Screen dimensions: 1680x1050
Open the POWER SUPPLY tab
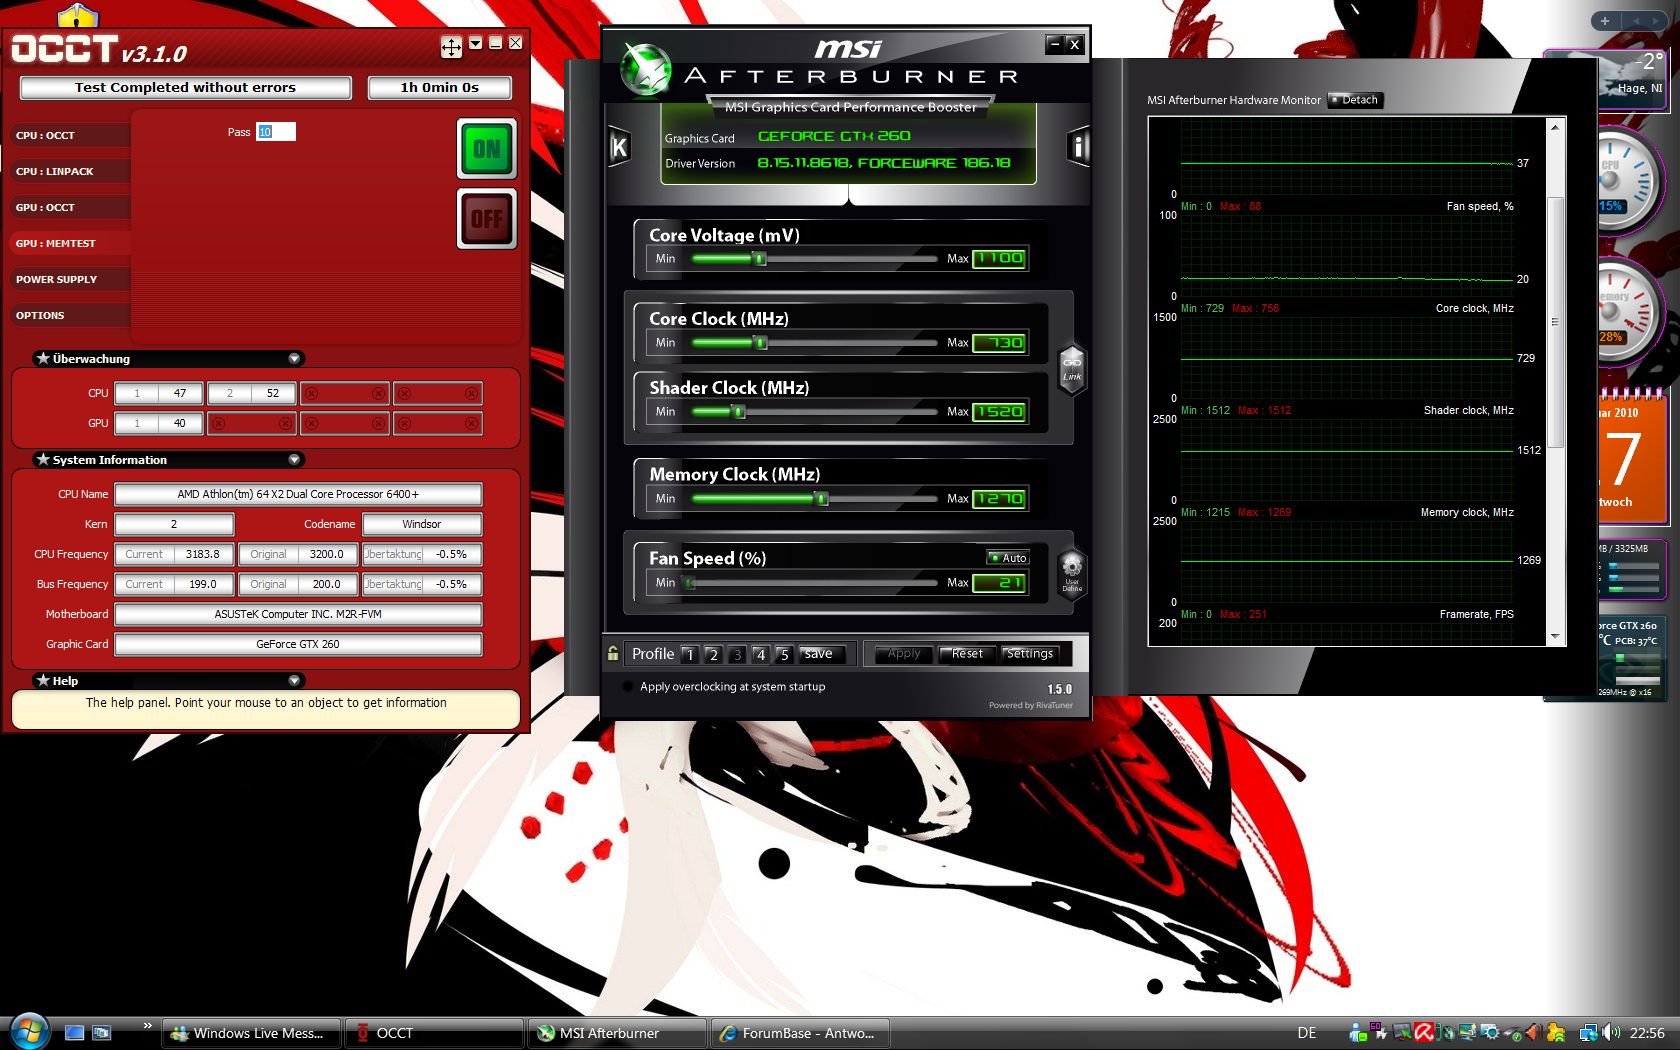(x=70, y=279)
